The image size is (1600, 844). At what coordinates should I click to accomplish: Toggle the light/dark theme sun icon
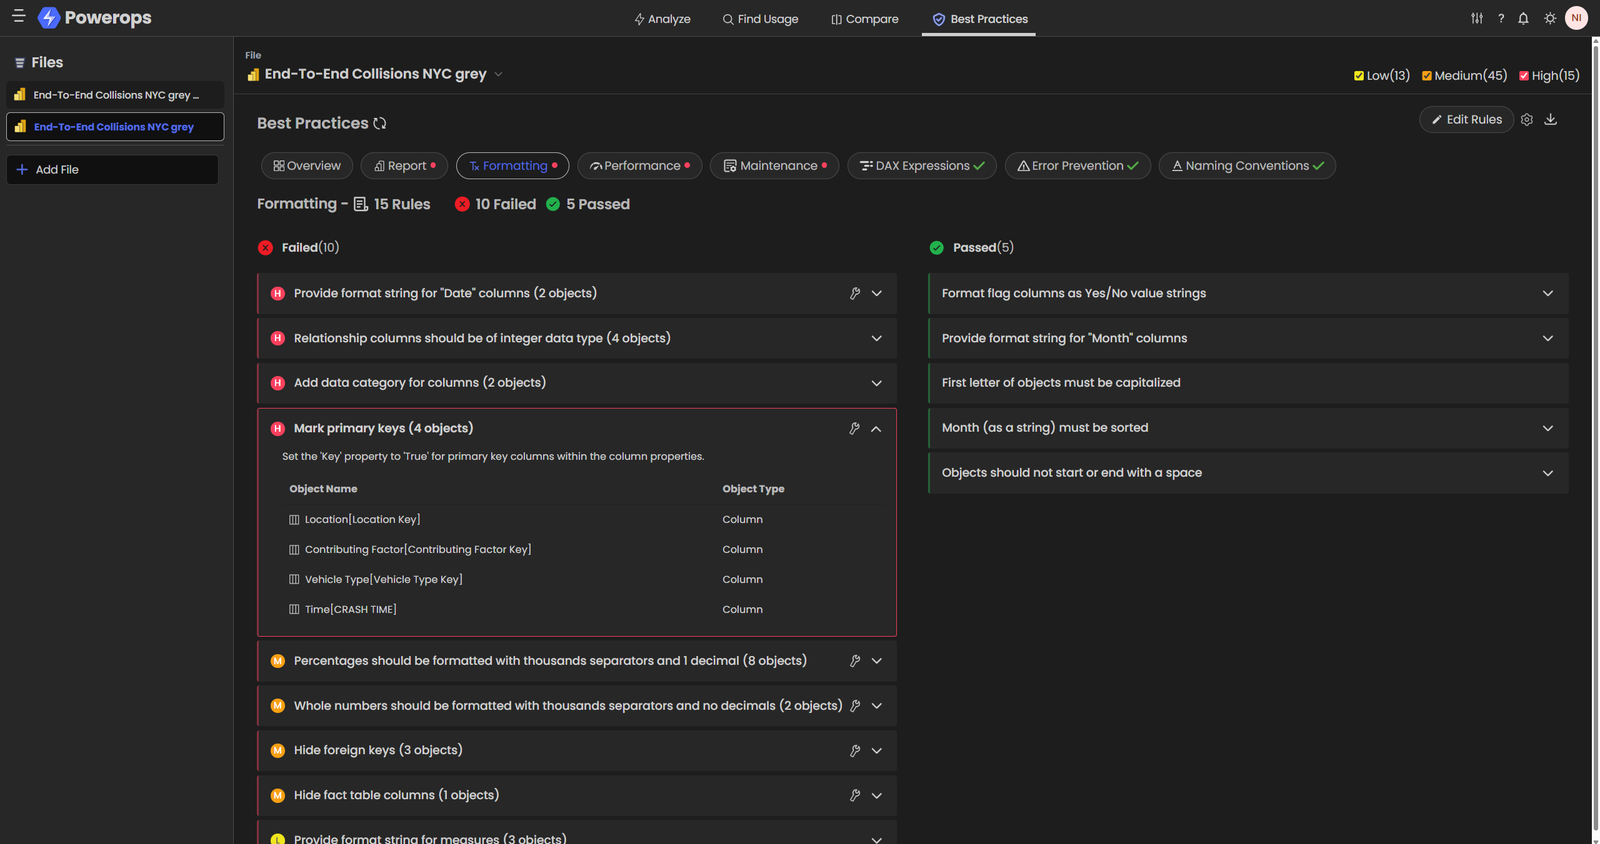click(x=1550, y=18)
